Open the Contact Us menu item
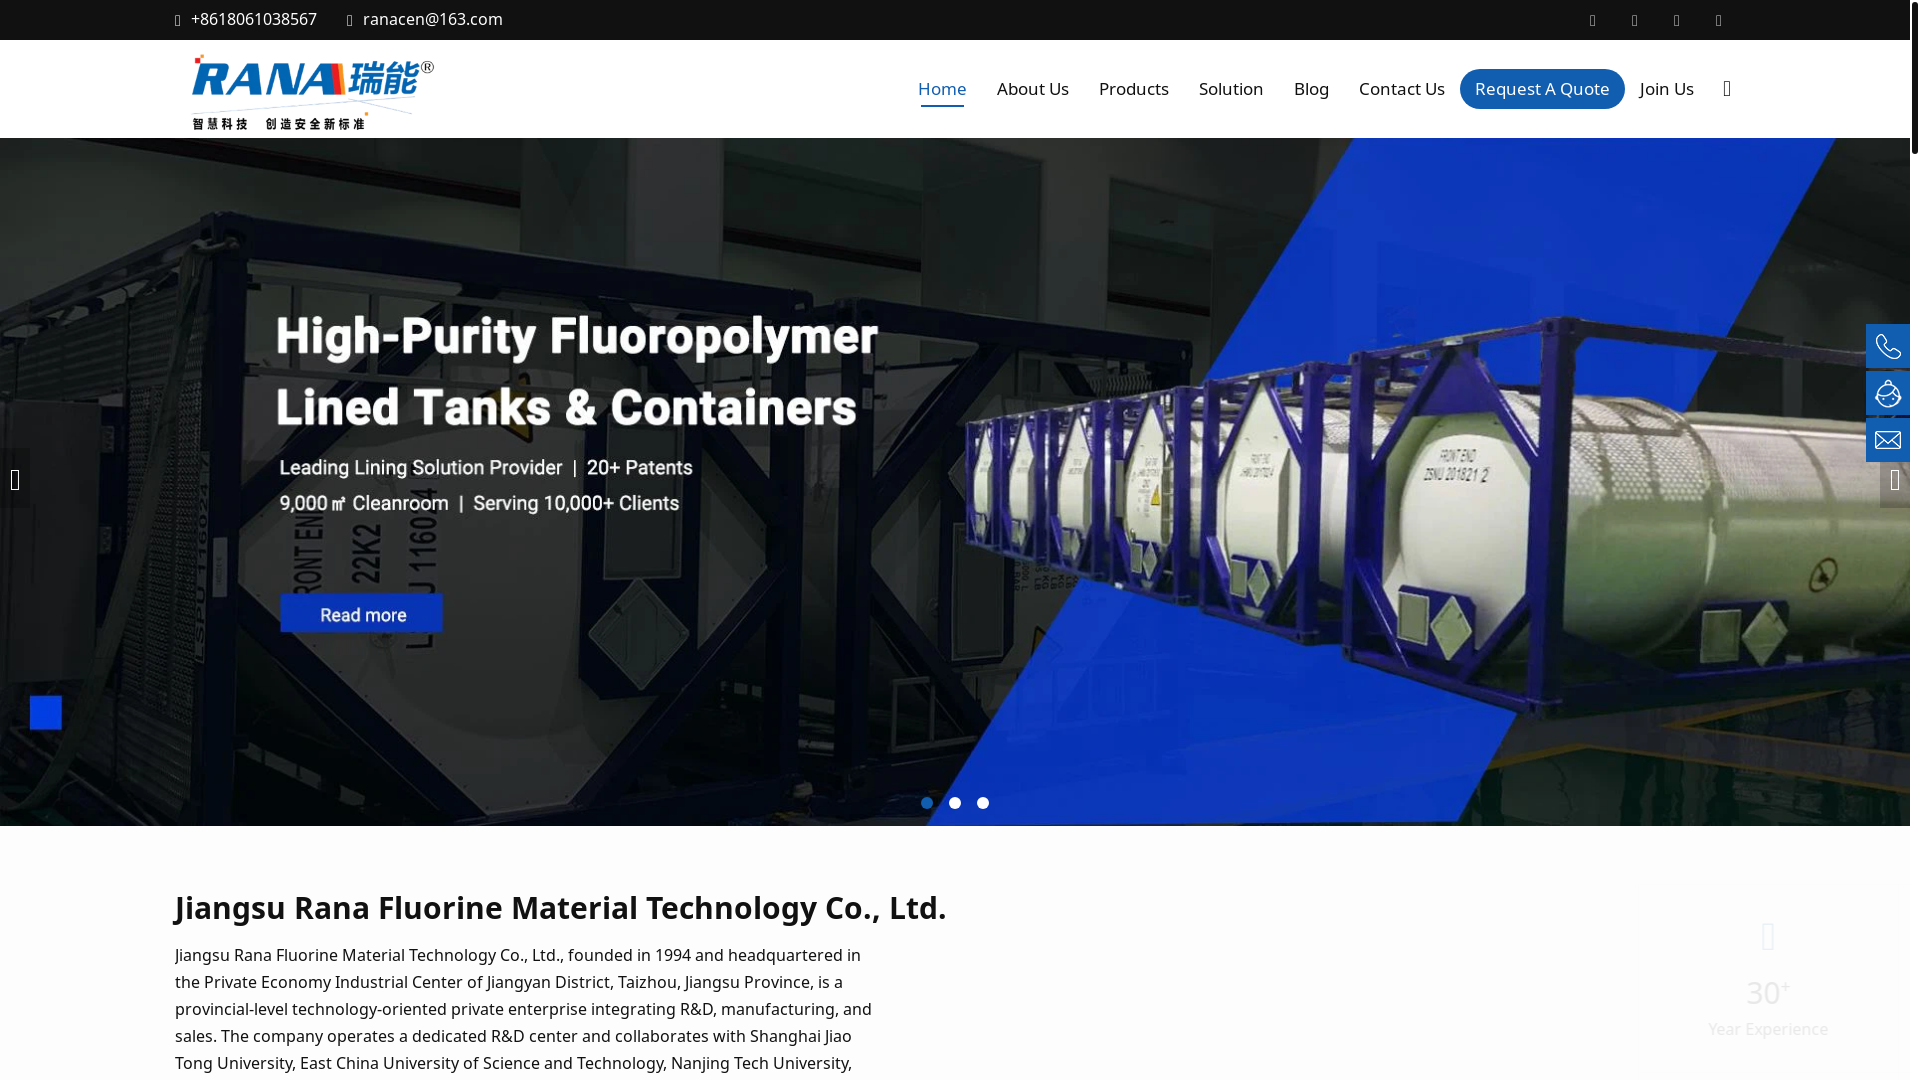The height and width of the screenshot is (1080, 1920). coord(1401,89)
